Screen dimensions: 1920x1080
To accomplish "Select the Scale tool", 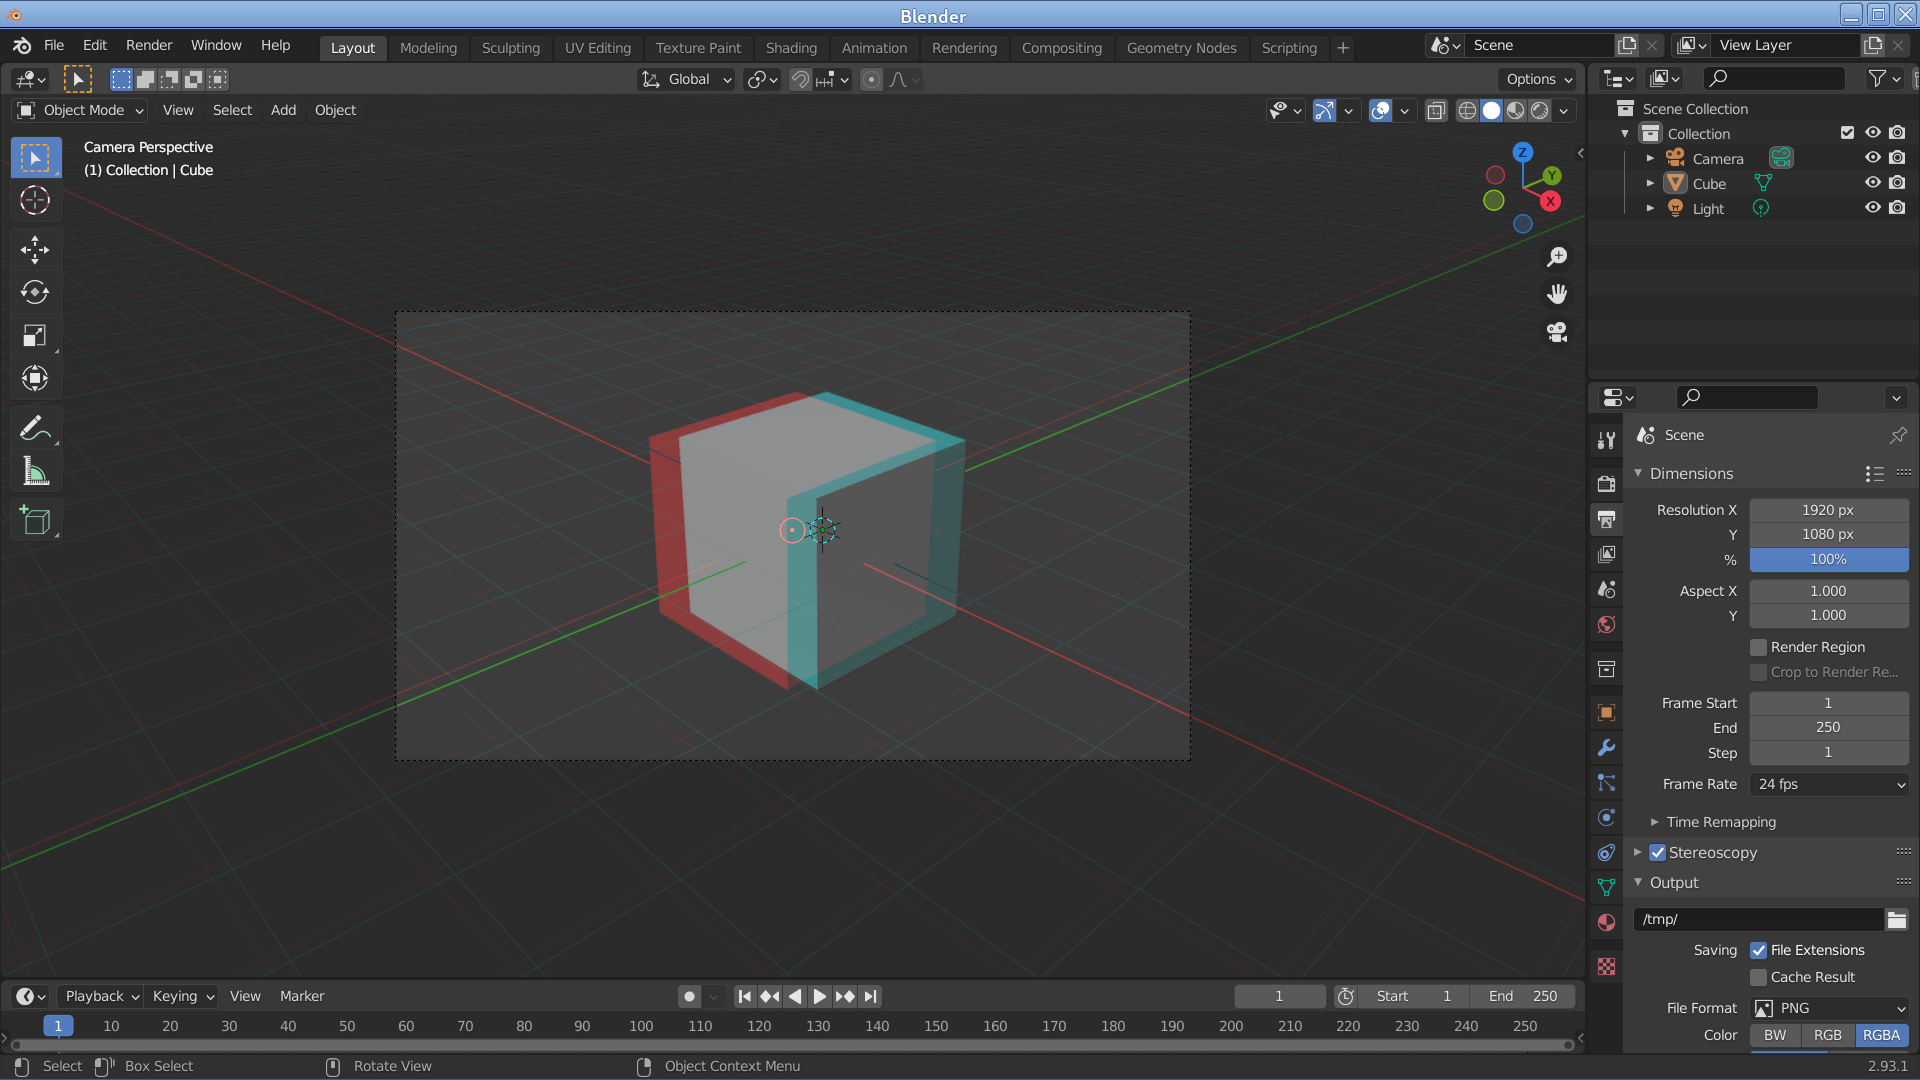I will coord(35,335).
